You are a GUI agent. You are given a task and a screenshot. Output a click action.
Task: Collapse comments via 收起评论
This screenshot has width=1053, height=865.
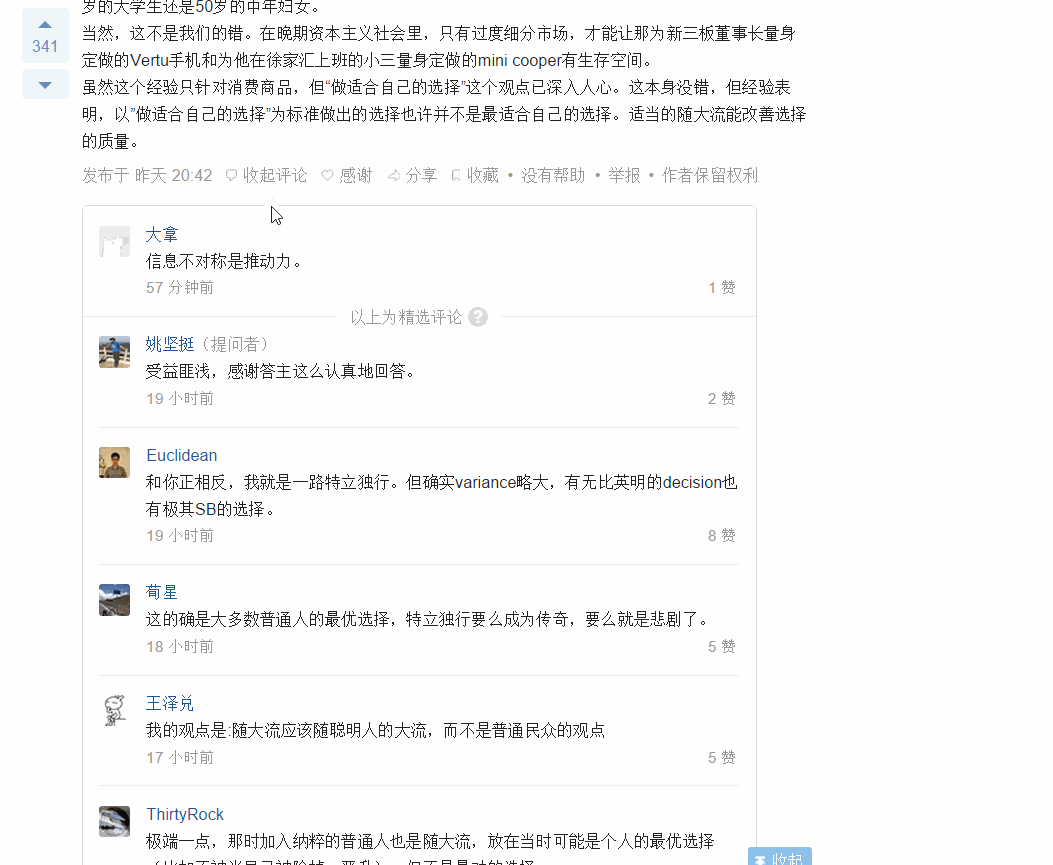point(267,175)
